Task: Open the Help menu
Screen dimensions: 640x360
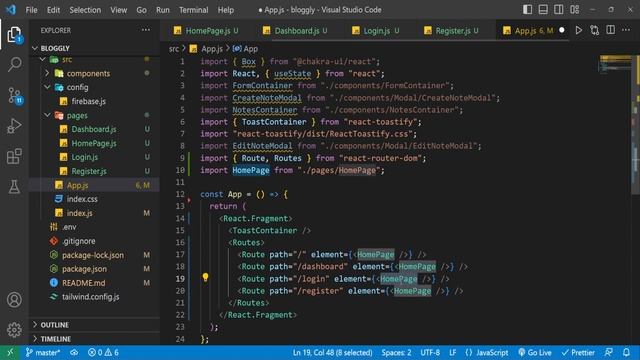Action: 226,10
